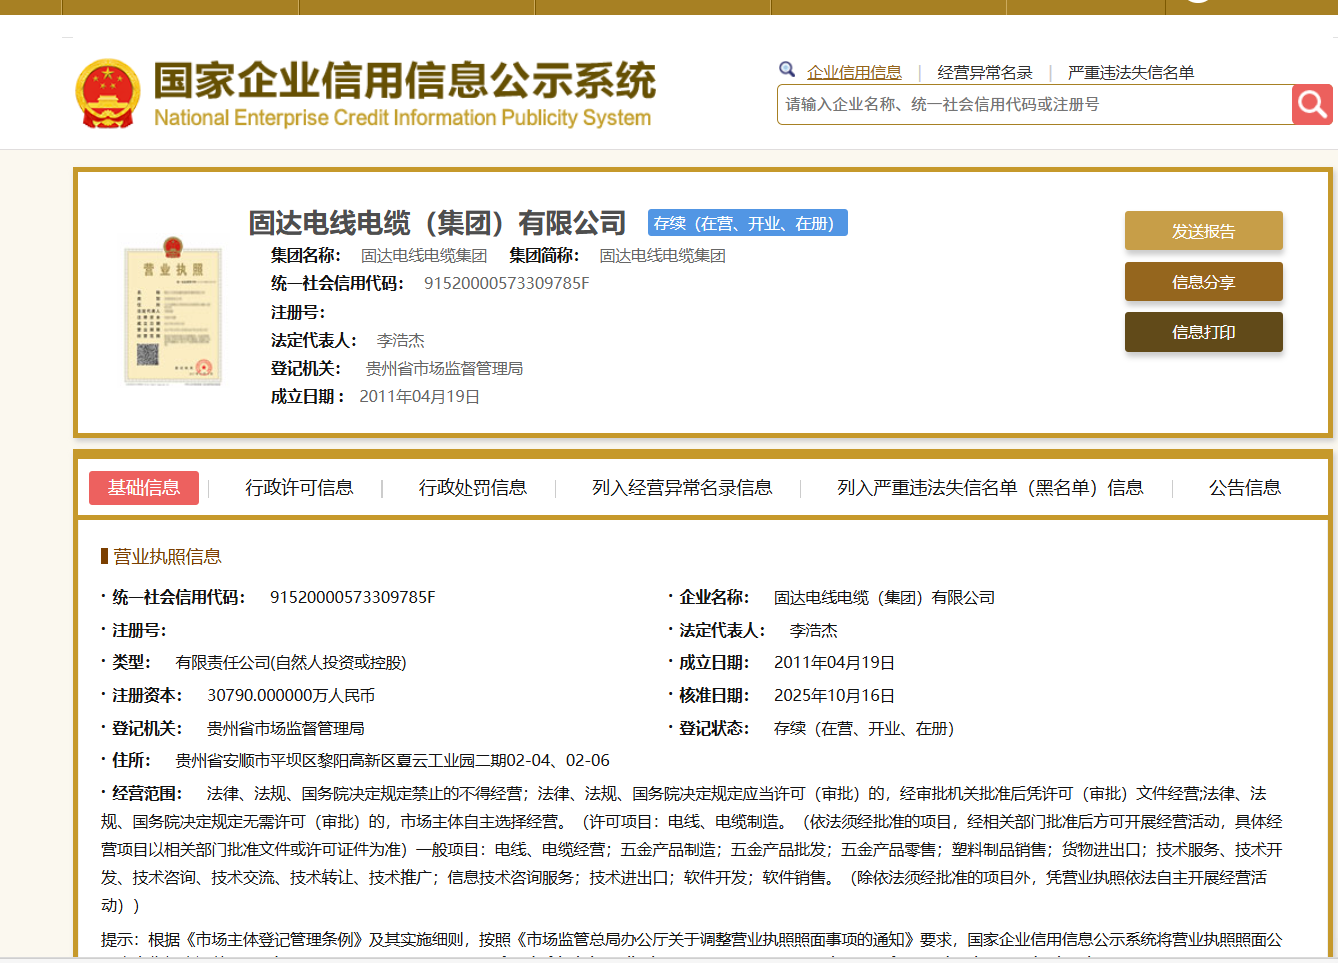This screenshot has width=1338, height=963.
Task: Open the business license thumbnail image
Action: pyautogui.click(x=173, y=311)
